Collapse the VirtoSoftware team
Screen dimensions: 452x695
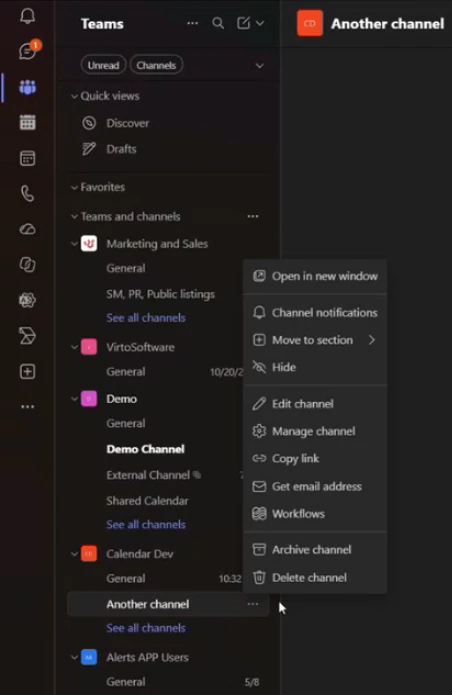click(74, 347)
